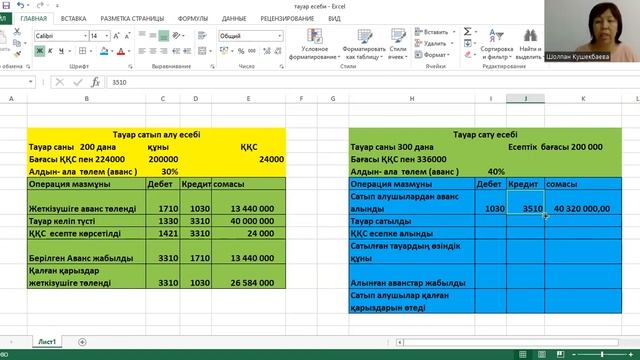This screenshot has width=640, height=360.
Task: Activate the Format Painter brush
Action: [17, 53]
